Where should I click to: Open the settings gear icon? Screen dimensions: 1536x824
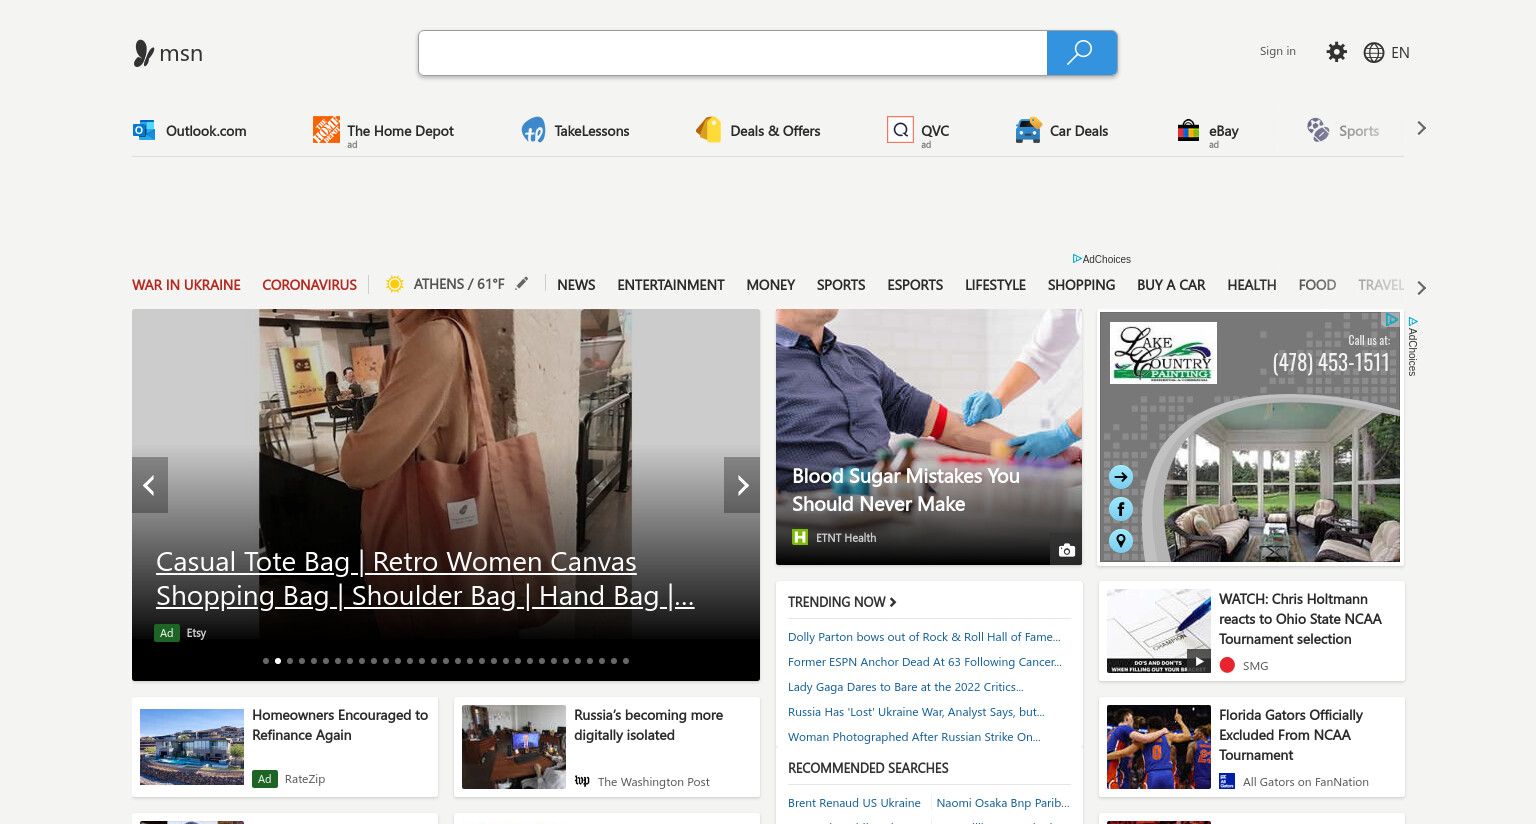click(x=1336, y=52)
